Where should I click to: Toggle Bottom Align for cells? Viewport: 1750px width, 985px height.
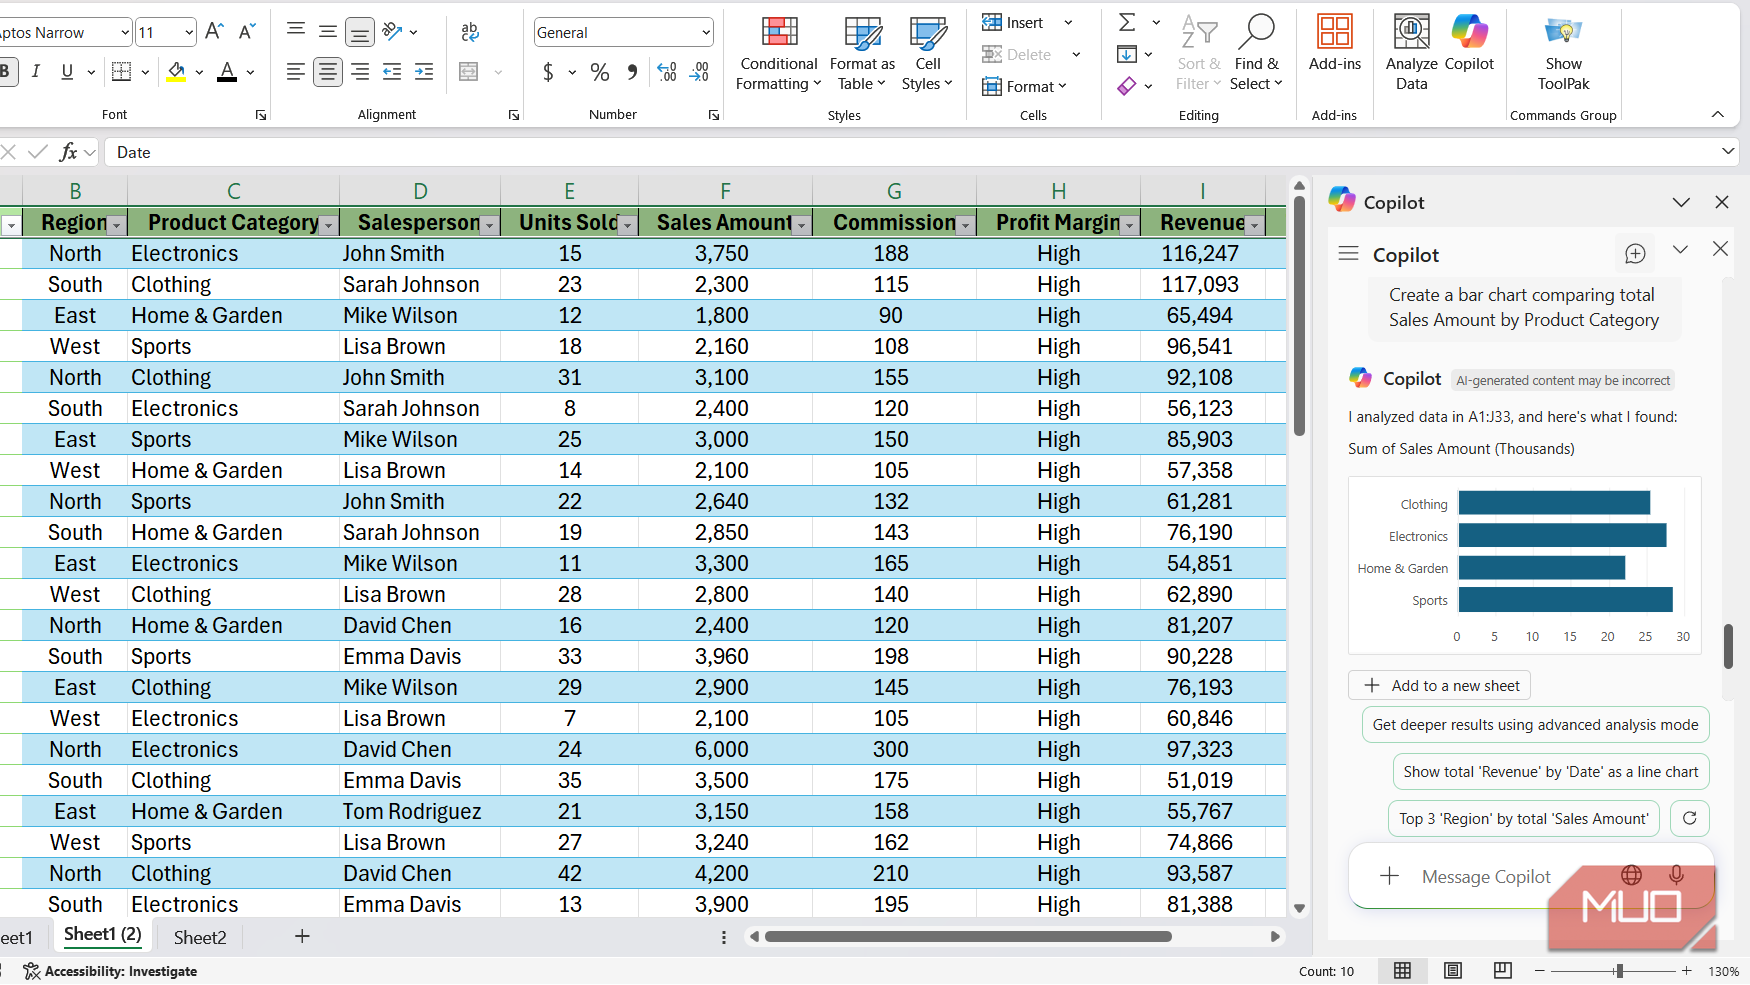(359, 32)
